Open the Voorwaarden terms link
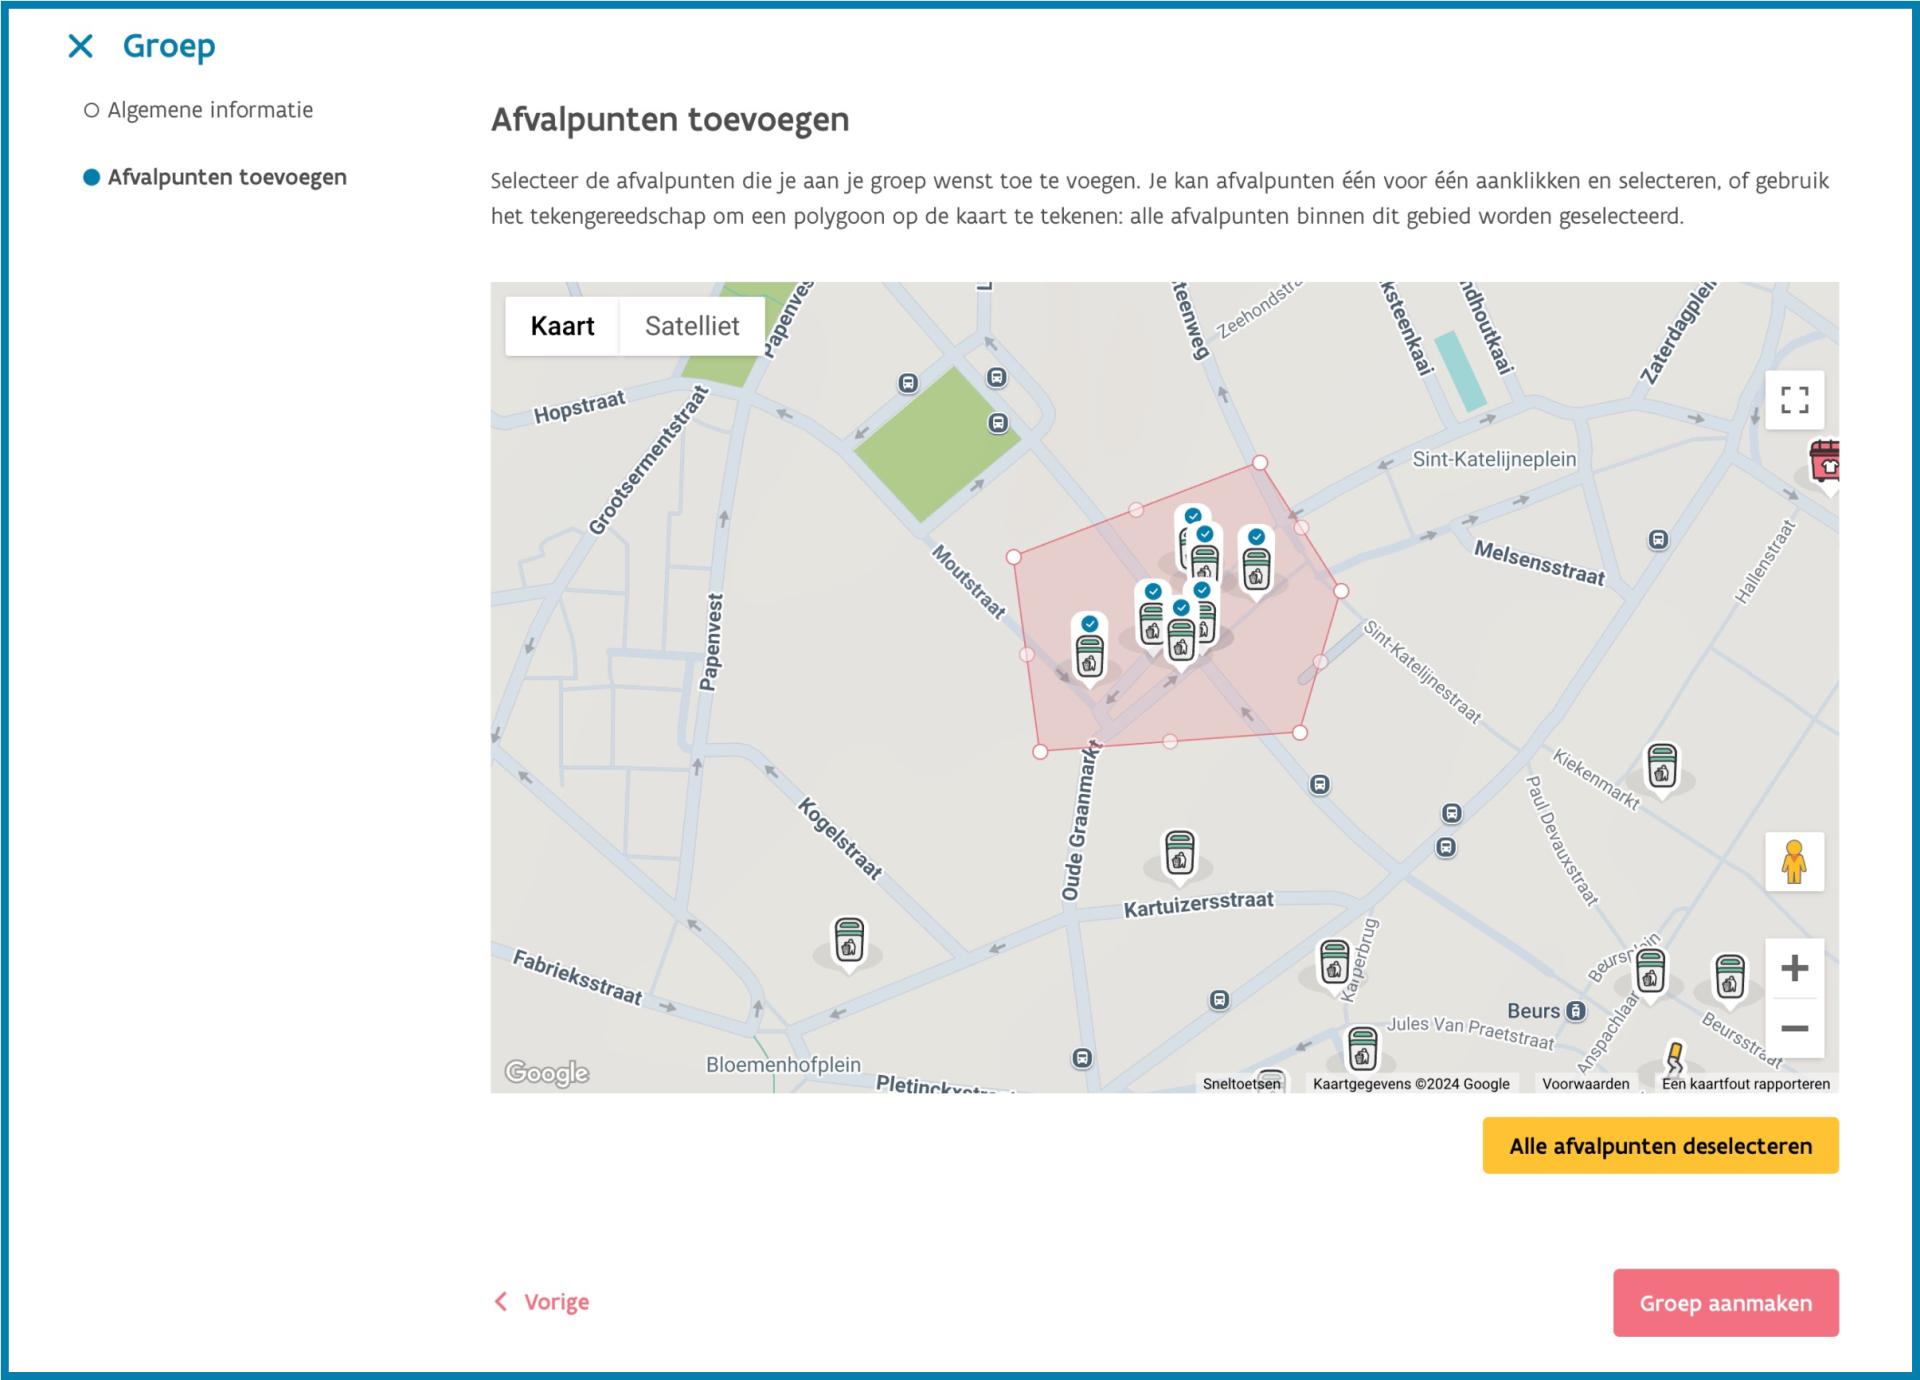Viewport: 1920px width, 1380px height. 1585,1084
